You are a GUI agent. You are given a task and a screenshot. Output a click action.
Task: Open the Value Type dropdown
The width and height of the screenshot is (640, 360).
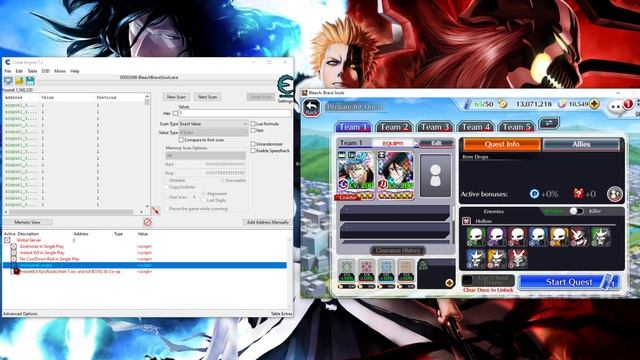tap(213, 133)
